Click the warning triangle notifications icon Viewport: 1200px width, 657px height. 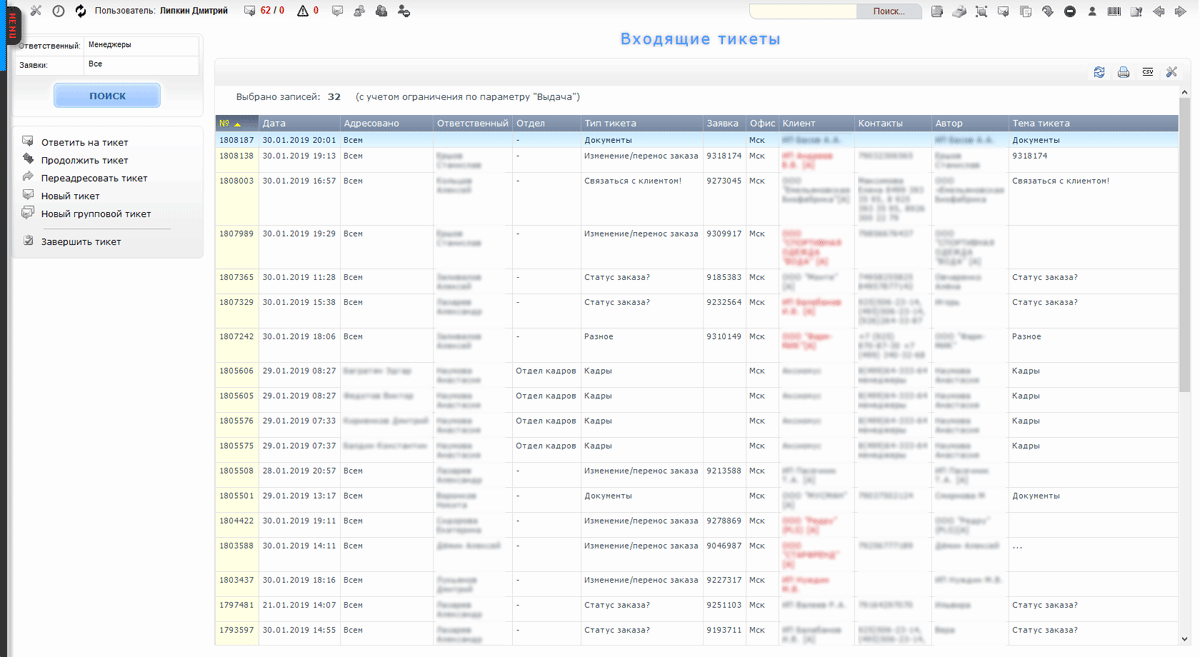(303, 11)
